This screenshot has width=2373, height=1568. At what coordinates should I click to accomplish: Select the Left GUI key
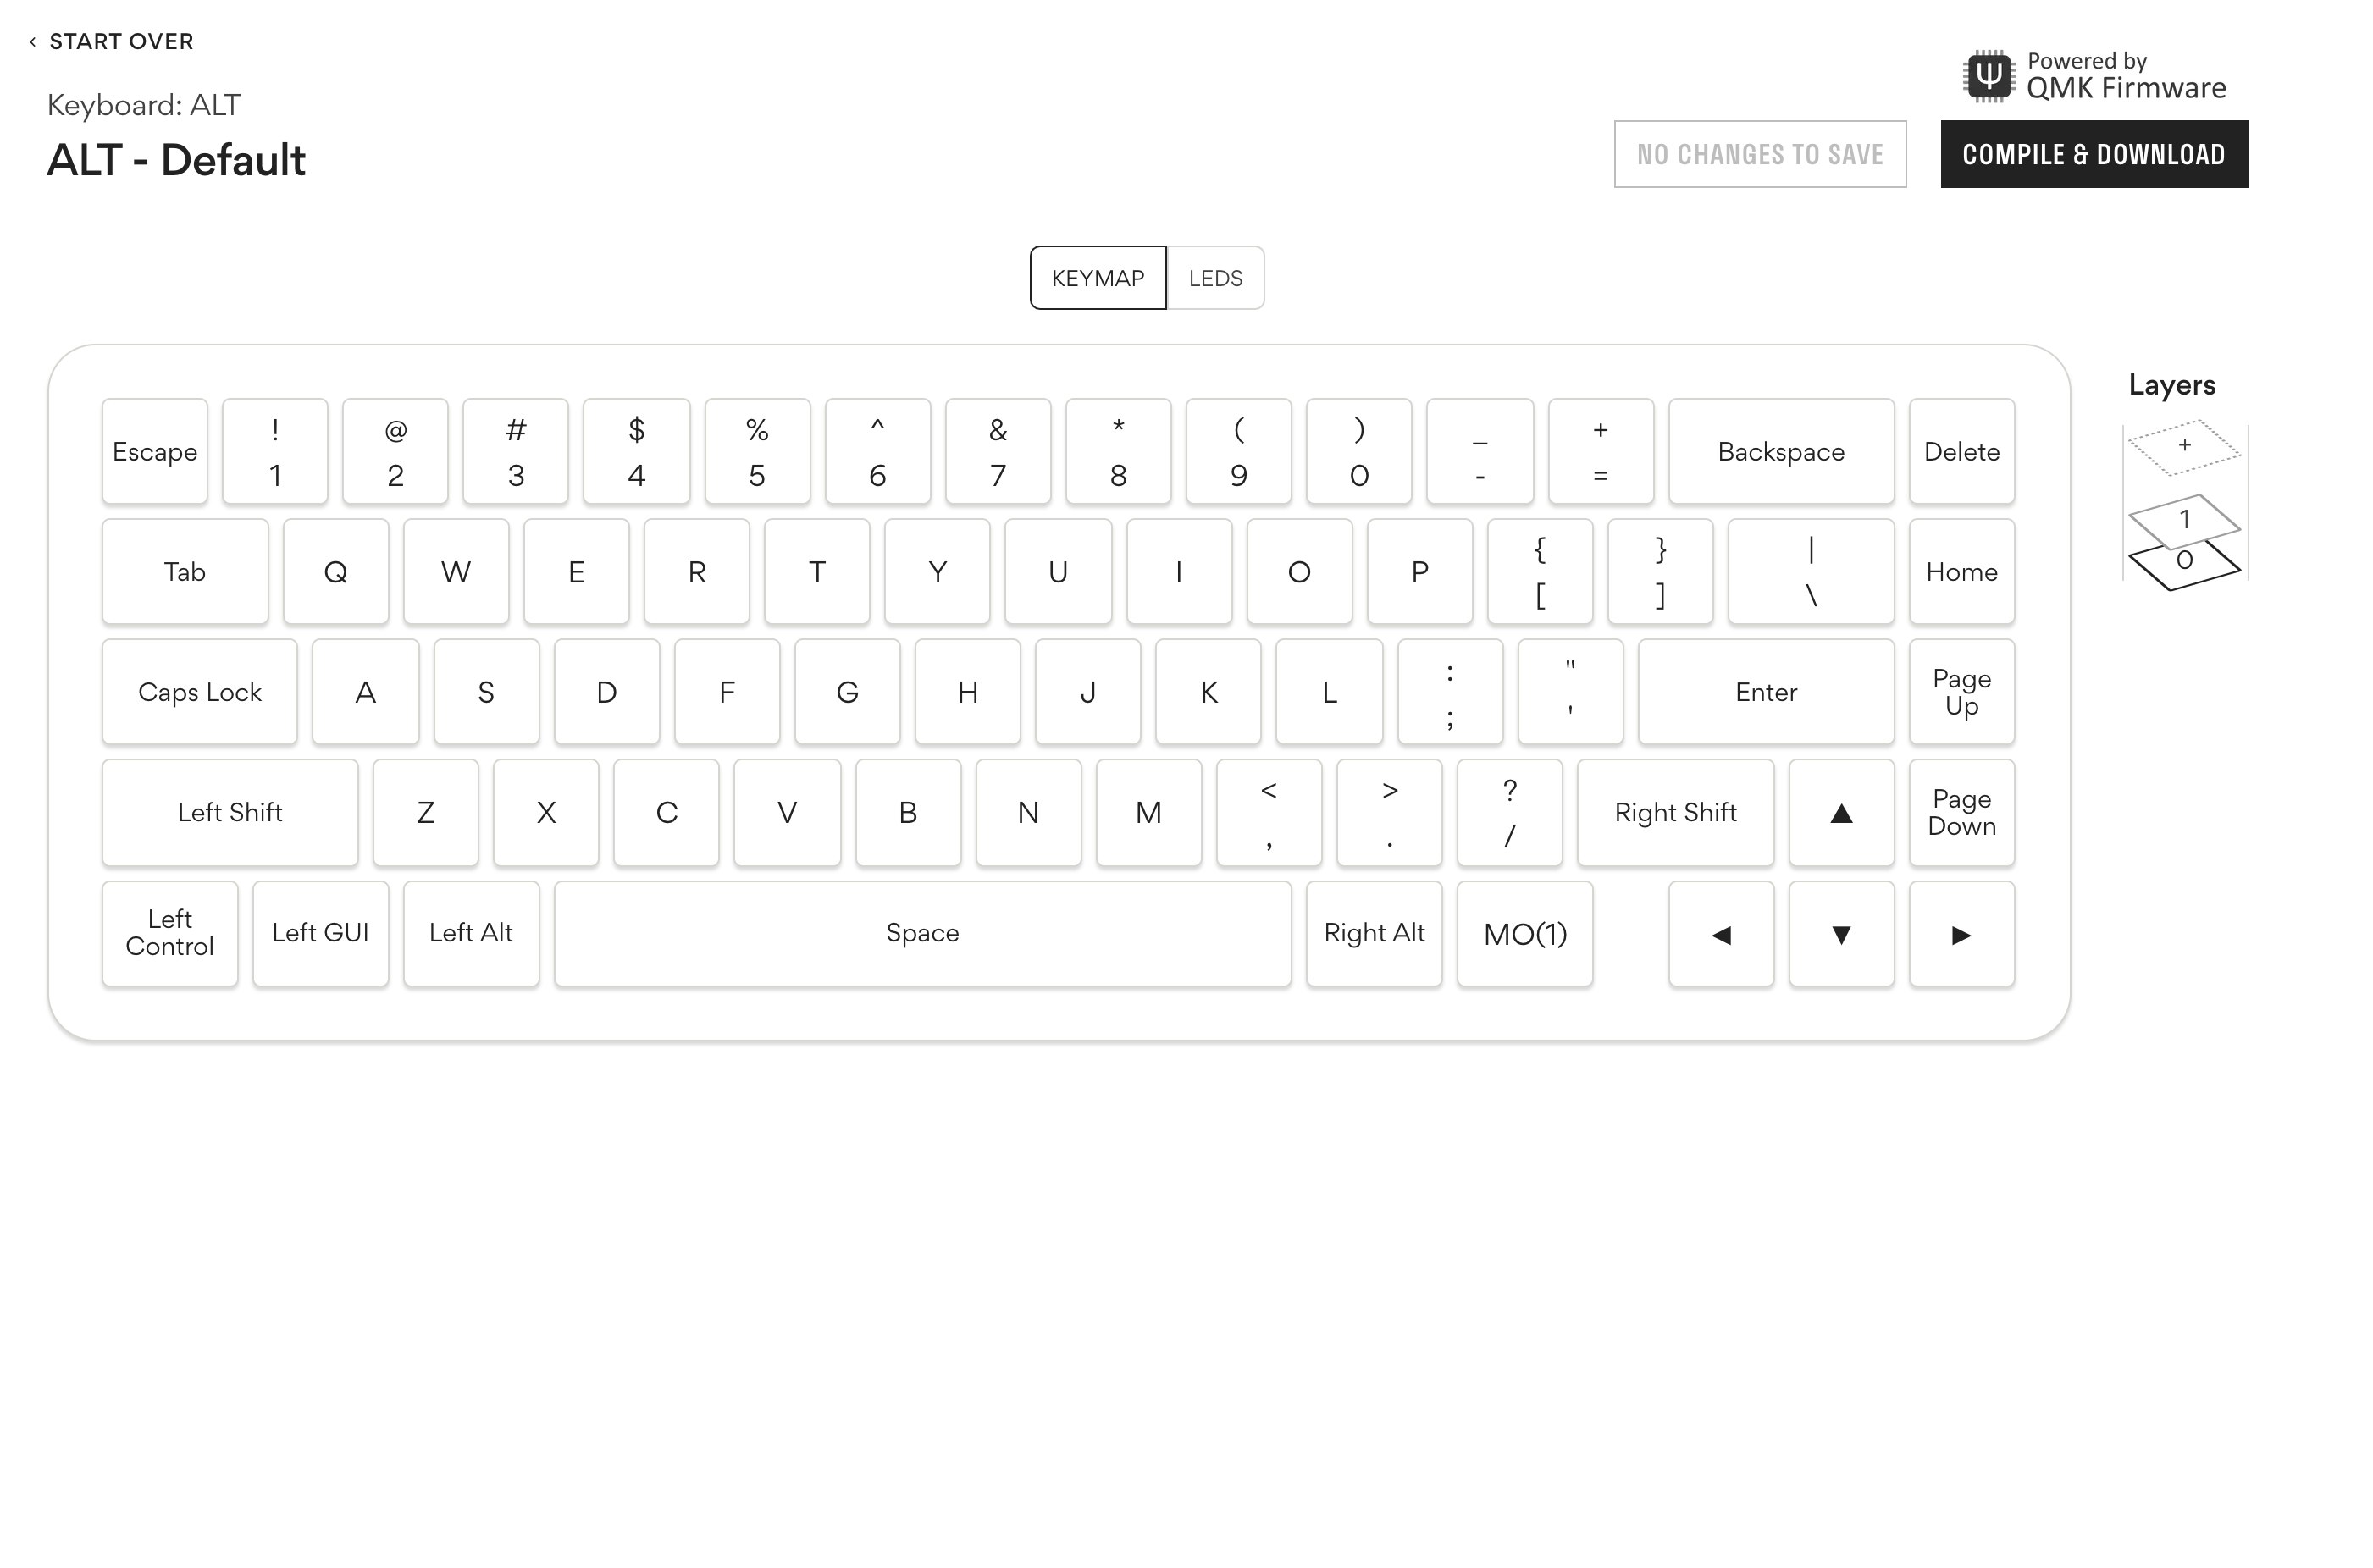[x=320, y=934]
